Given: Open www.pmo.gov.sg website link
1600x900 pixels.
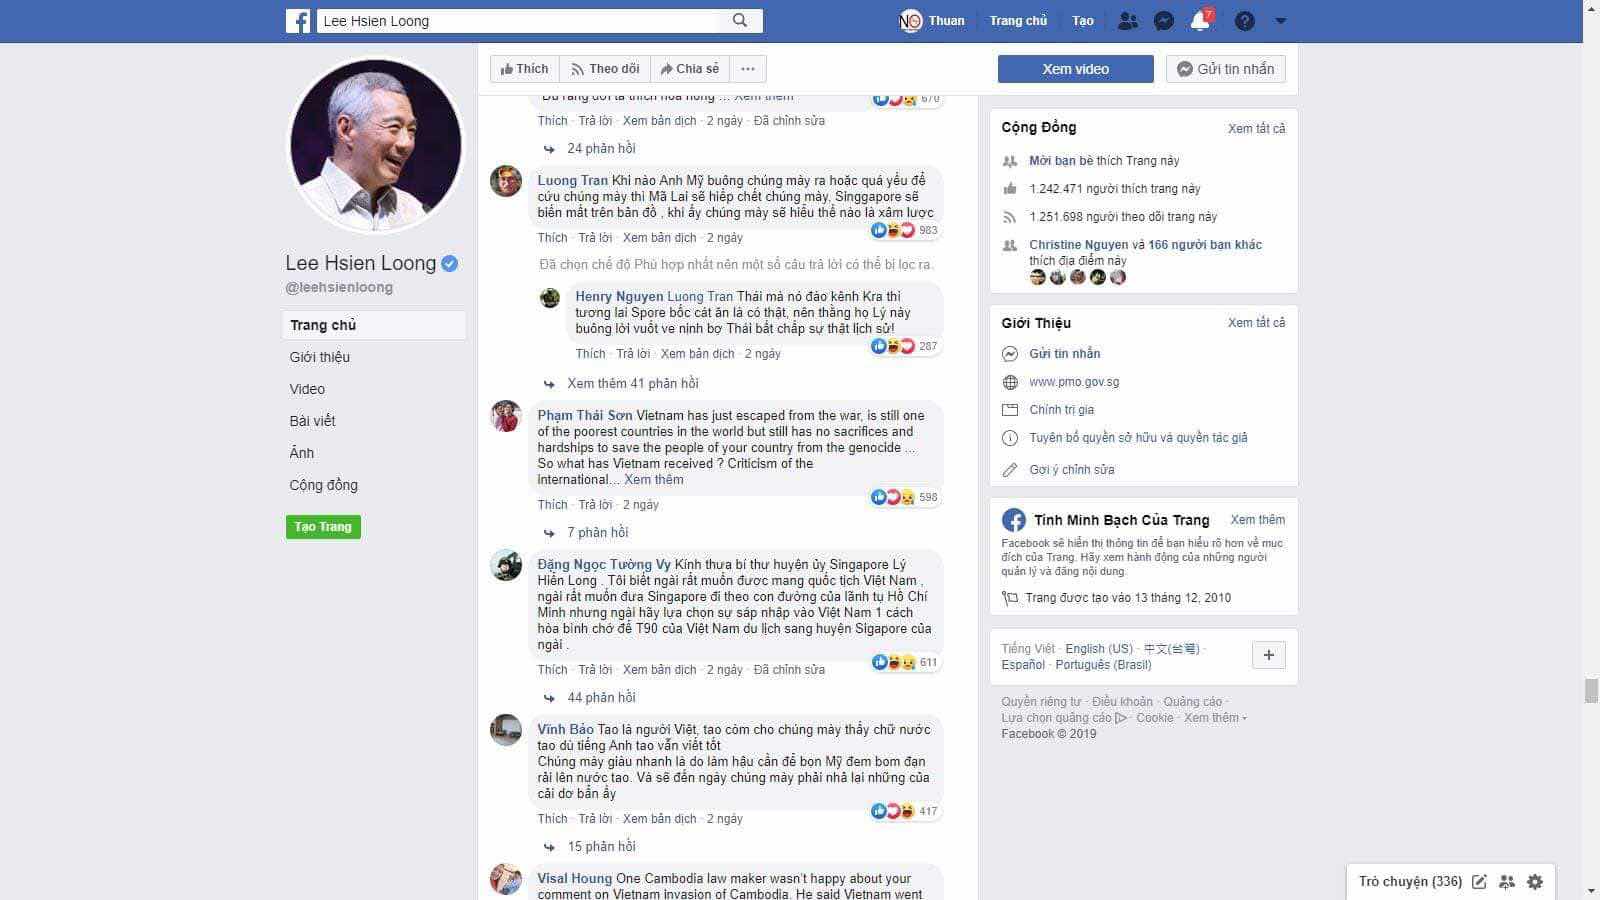Looking at the screenshot, I should coord(1074,381).
